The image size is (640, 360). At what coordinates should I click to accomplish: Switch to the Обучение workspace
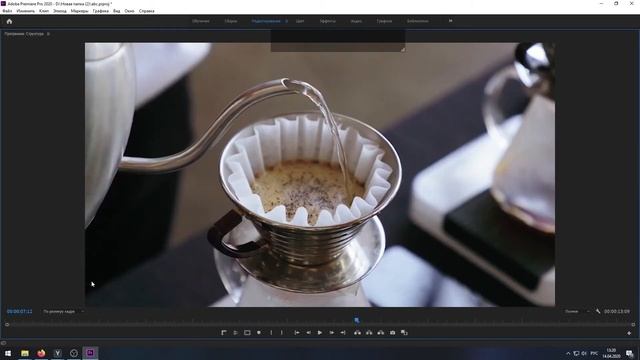pyautogui.click(x=200, y=21)
